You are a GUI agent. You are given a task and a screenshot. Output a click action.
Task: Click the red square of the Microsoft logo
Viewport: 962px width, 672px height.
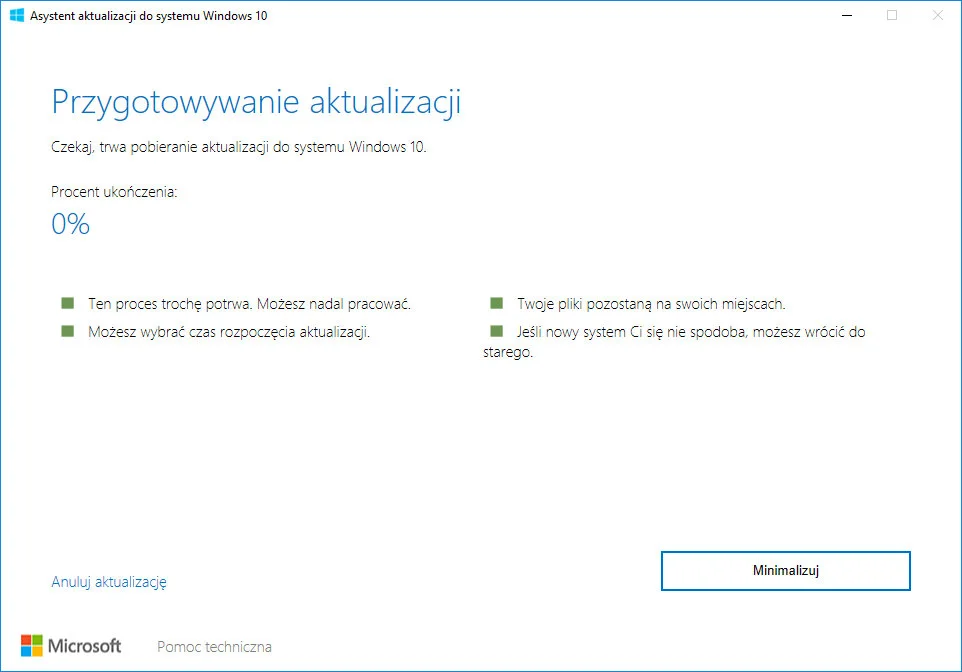[26, 639]
